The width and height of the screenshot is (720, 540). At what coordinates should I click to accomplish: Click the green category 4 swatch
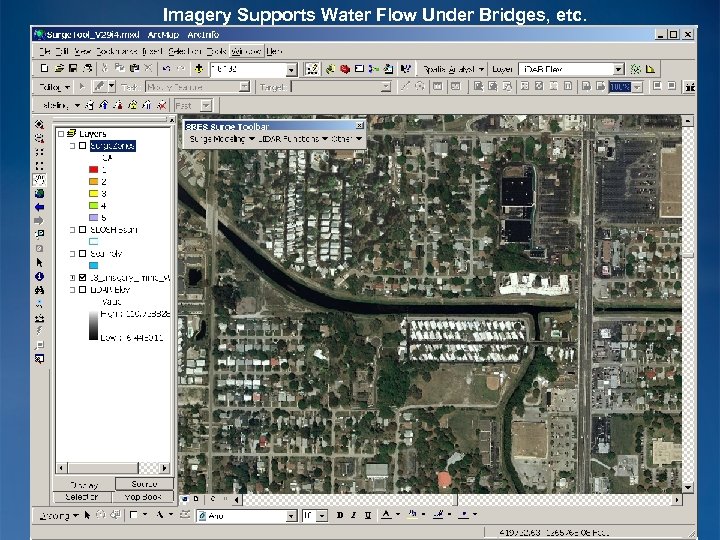(94, 205)
